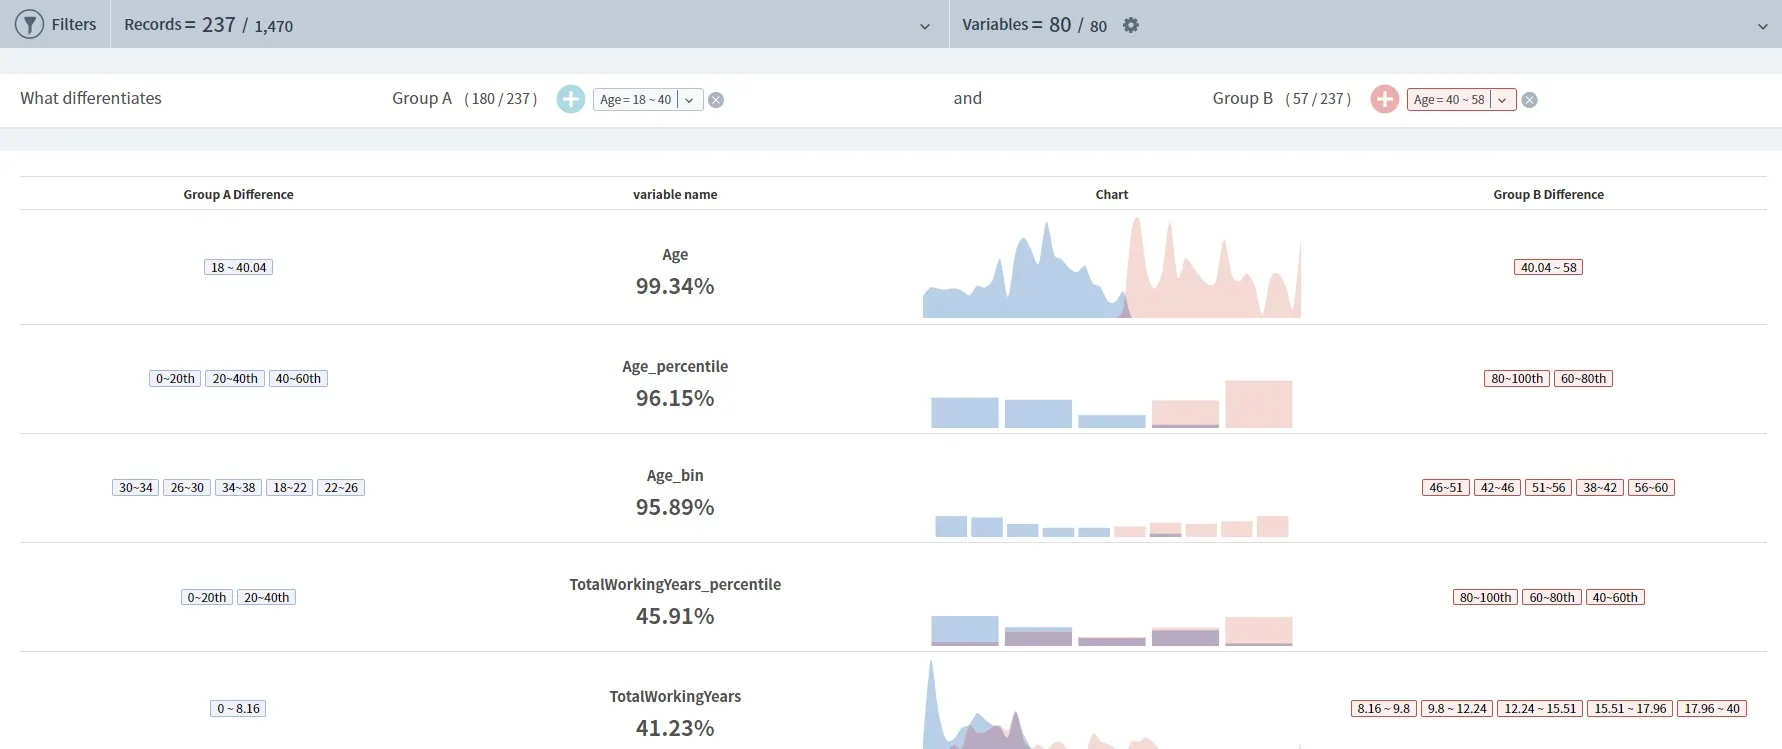This screenshot has width=1782, height=749.
Task: Open the Age=40~58 dropdown arrow
Action: pos(1502,100)
